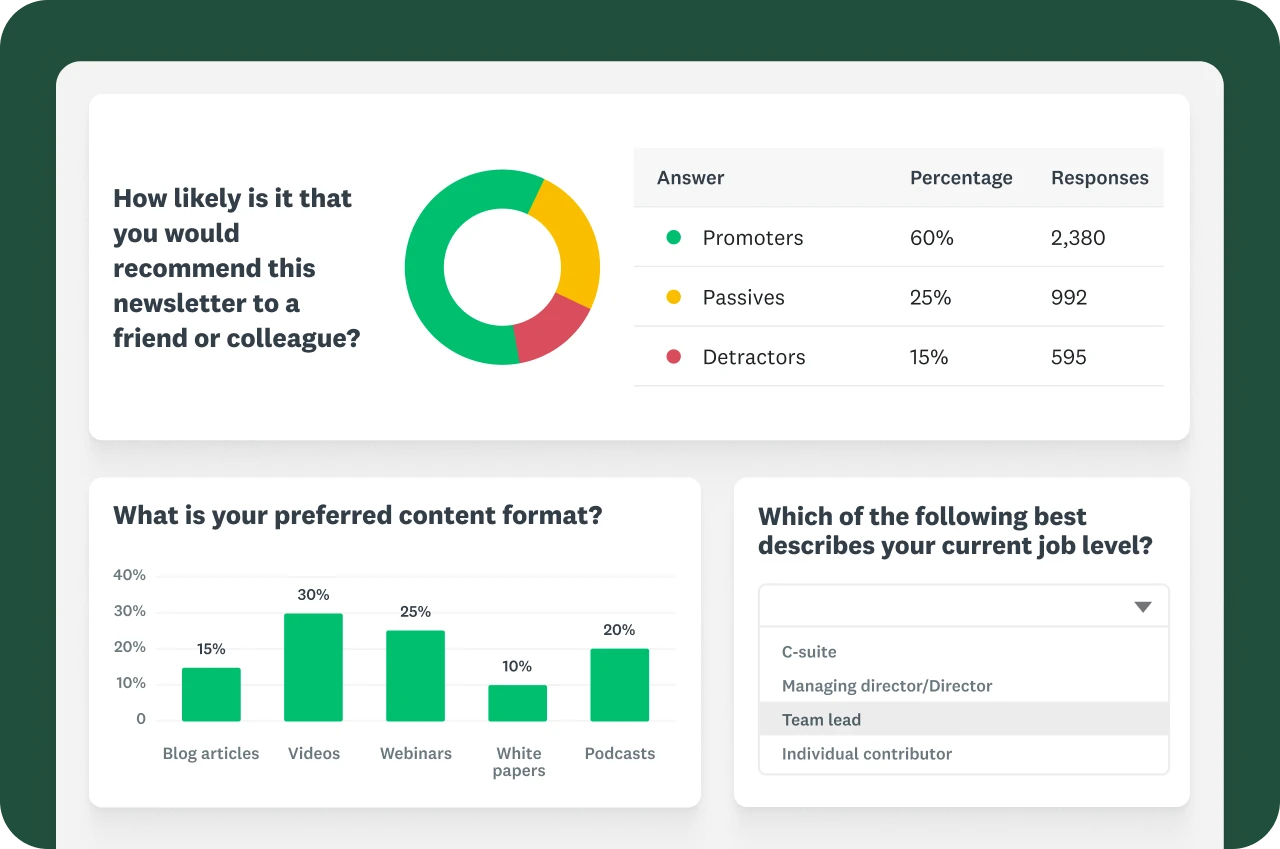Viewport: 1280px width, 849px height.
Task: Open the job level dropdown arrow
Action: 1143,607
